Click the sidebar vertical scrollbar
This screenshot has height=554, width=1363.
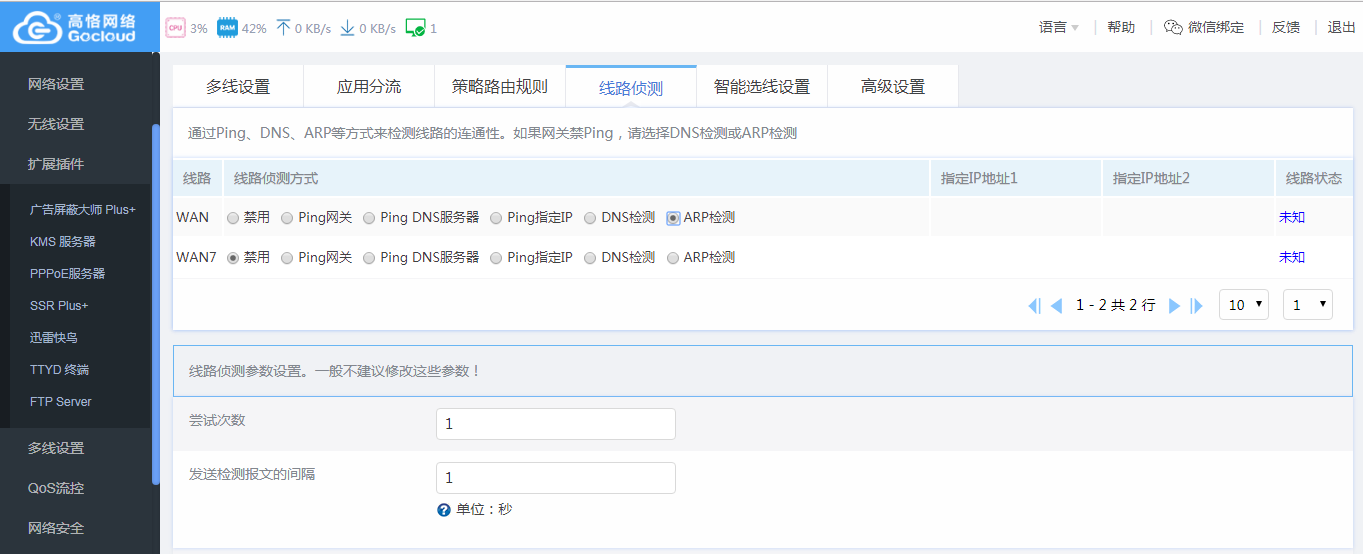[x=155, y=300]
